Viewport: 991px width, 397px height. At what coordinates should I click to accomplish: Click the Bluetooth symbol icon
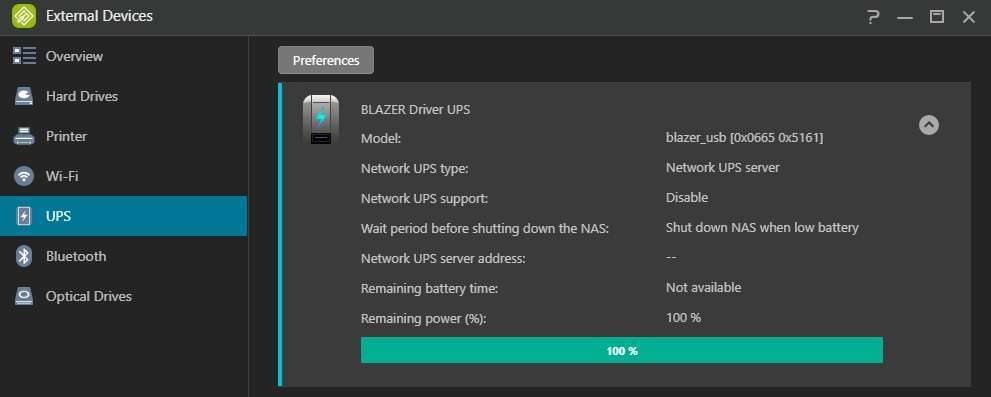point(24,256)
